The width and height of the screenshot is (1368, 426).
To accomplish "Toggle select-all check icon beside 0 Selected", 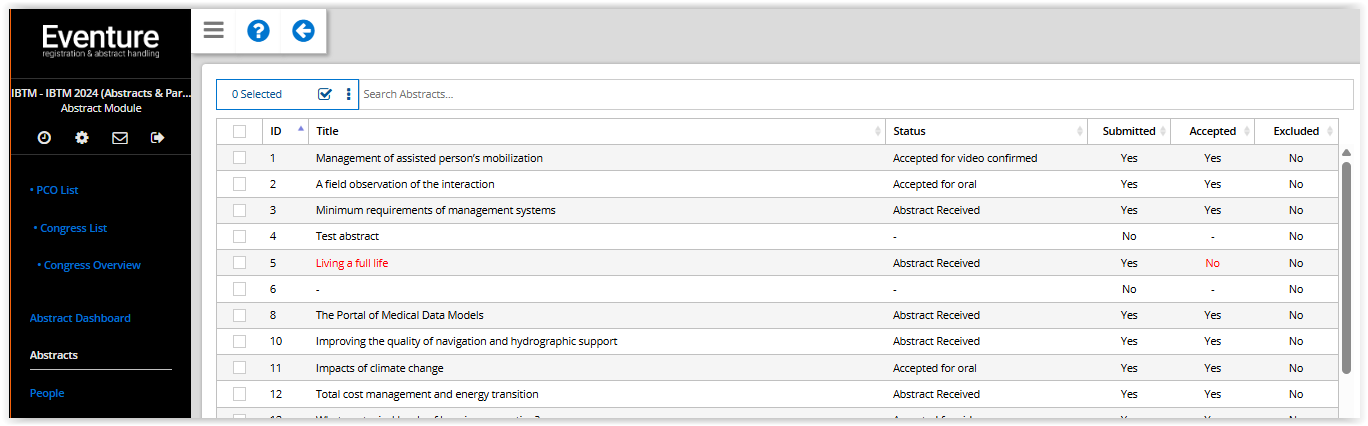I will [325, 94].
